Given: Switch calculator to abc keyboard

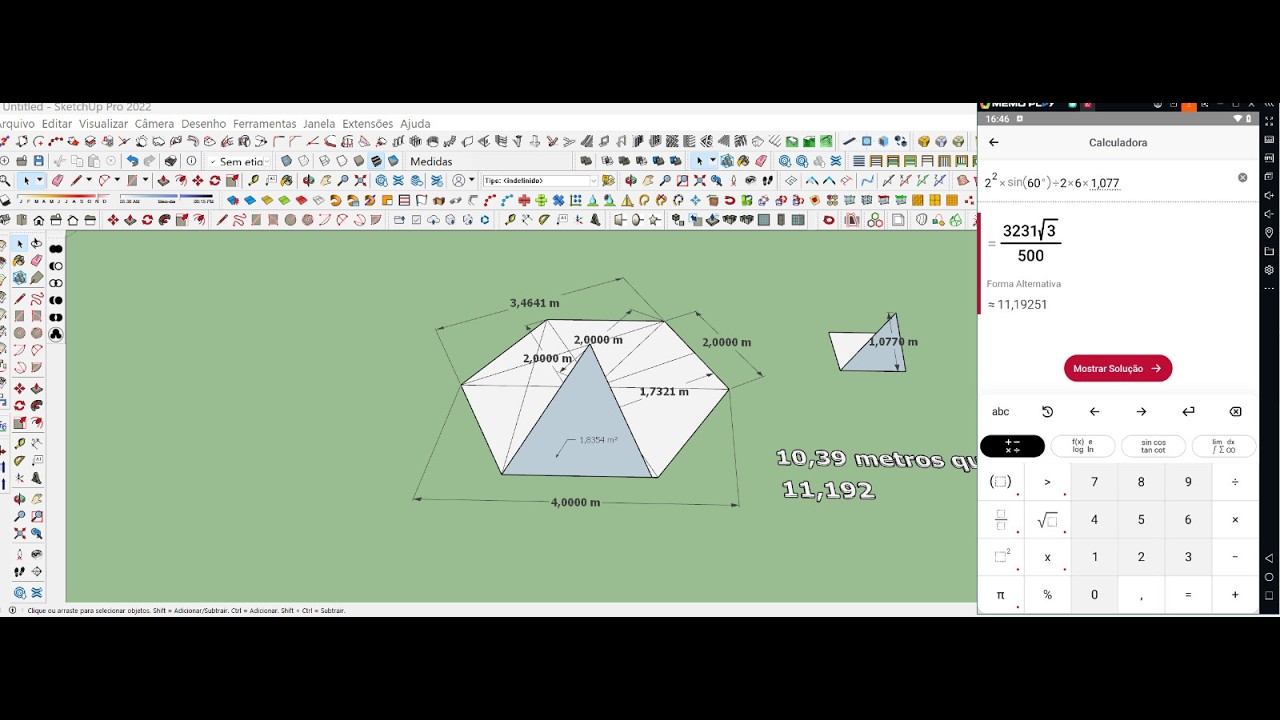Looking at the screenshot, I should pos(1000,411).
